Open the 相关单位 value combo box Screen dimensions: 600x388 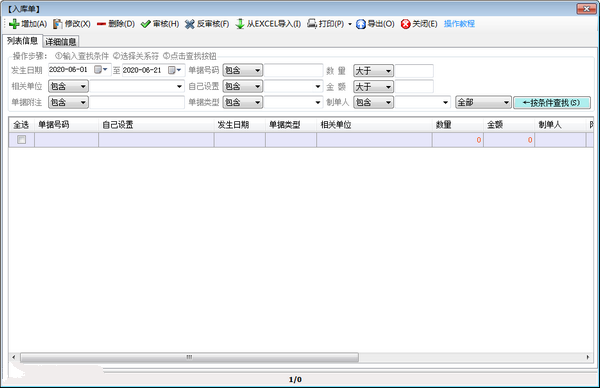pyautogui.click(x=137, y=86)
